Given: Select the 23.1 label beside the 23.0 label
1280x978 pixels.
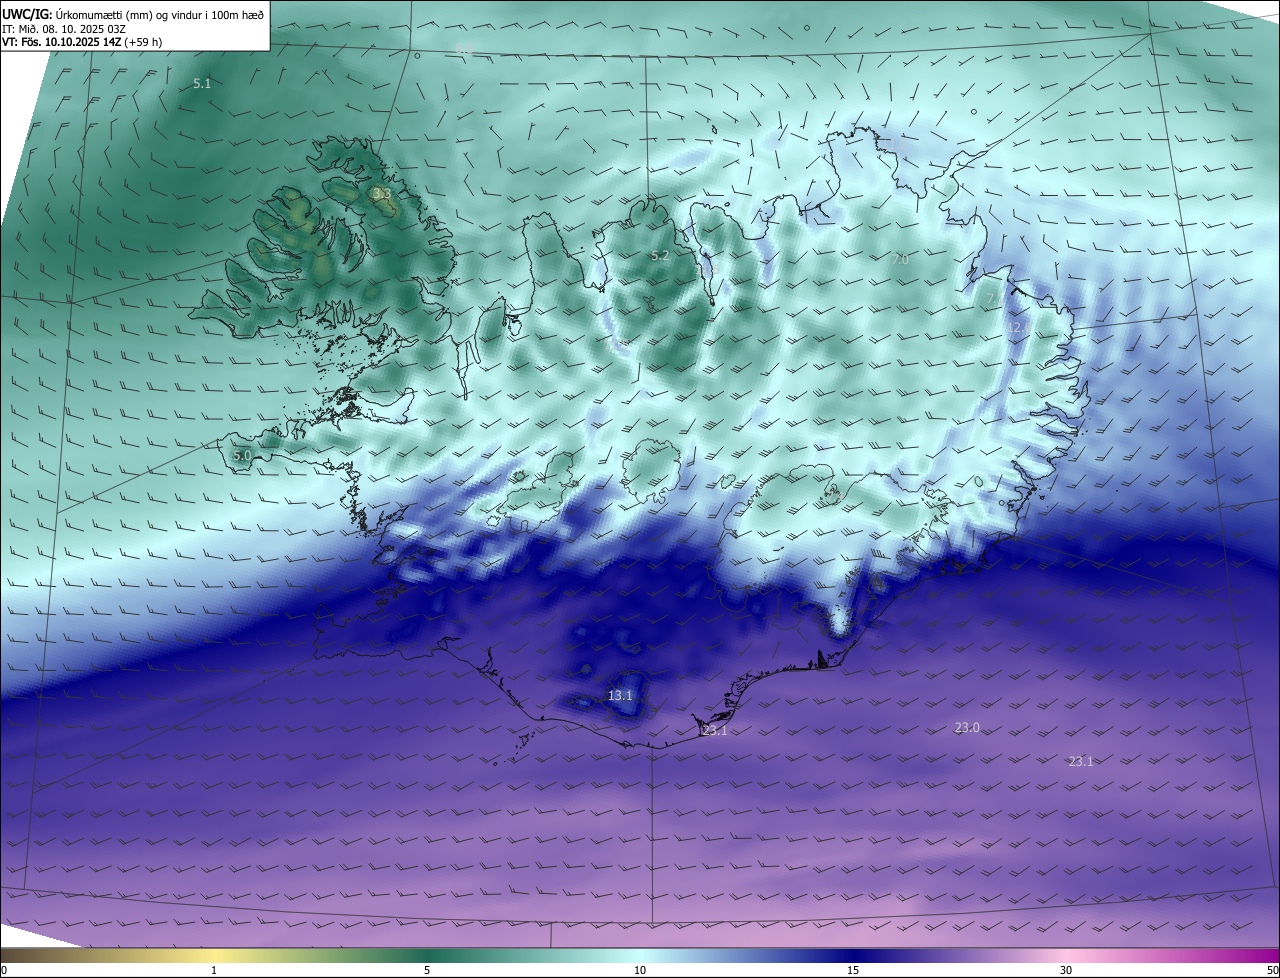Looking at the screenshot, I should 1081,762.
